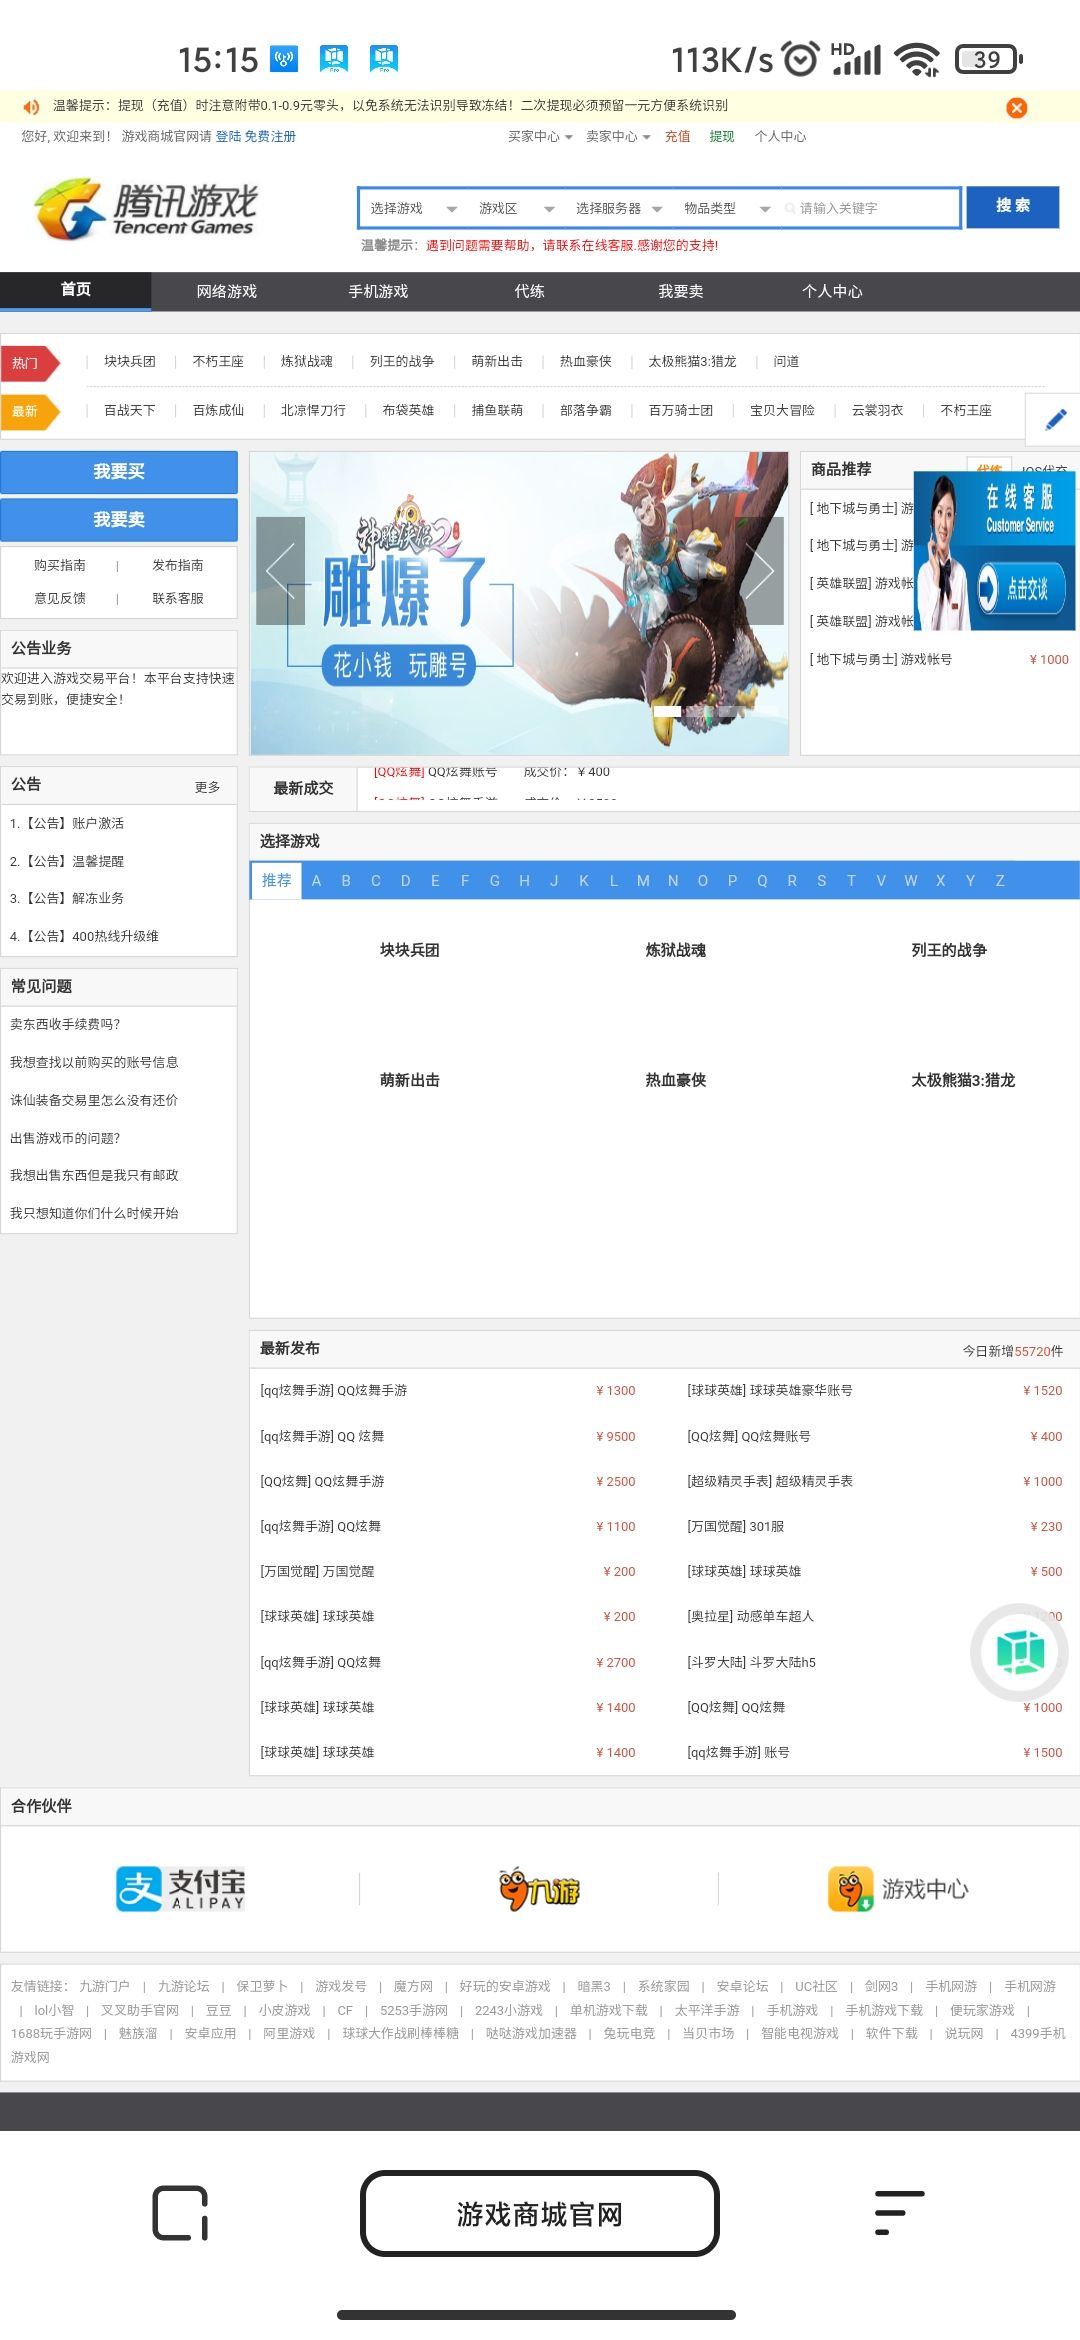Click the Tencent Games logo
Image resolution: width=1080 pixels, height=2340 pixels.
tap(146, 208)
